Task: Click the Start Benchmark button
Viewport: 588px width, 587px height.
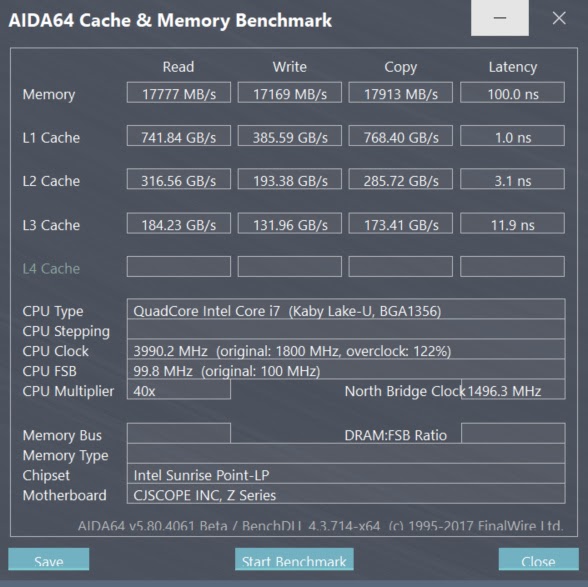Action: tap(294, 559)
